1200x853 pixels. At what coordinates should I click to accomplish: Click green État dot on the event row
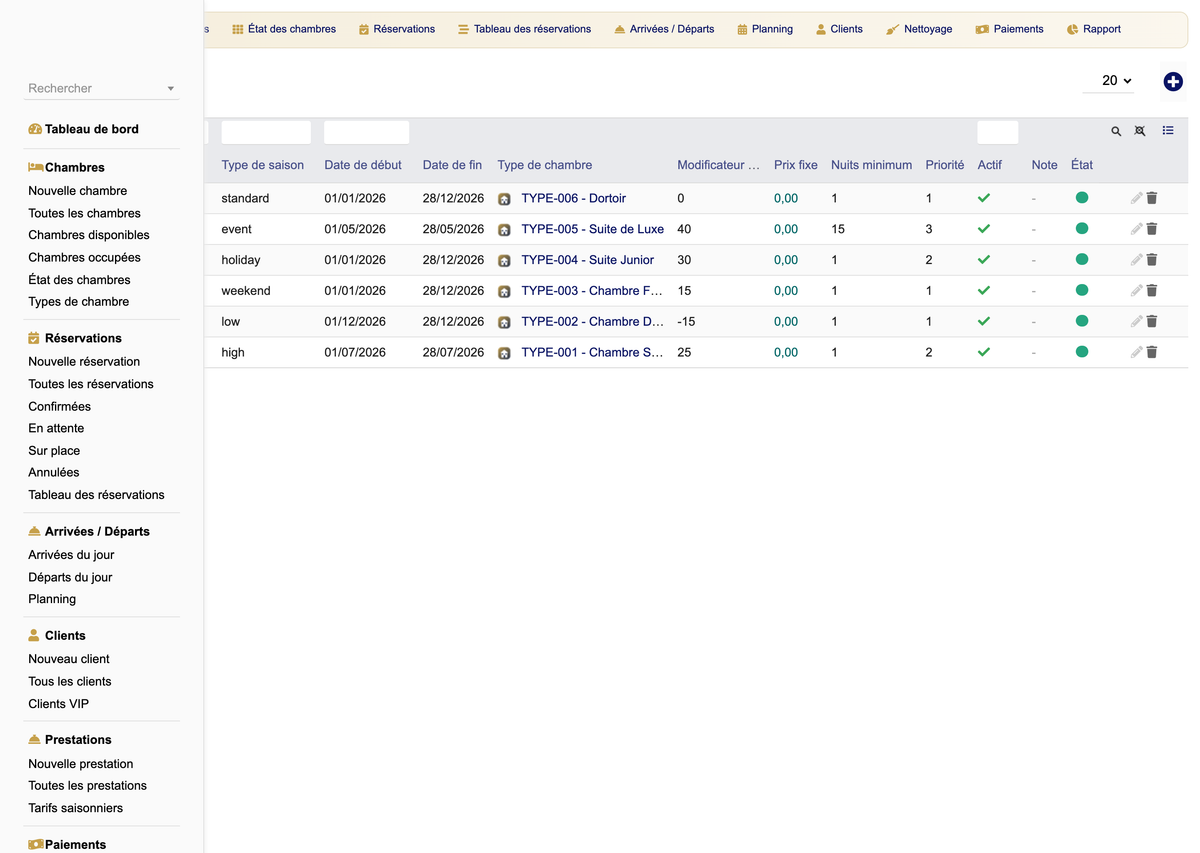(x=1082, y=229)
